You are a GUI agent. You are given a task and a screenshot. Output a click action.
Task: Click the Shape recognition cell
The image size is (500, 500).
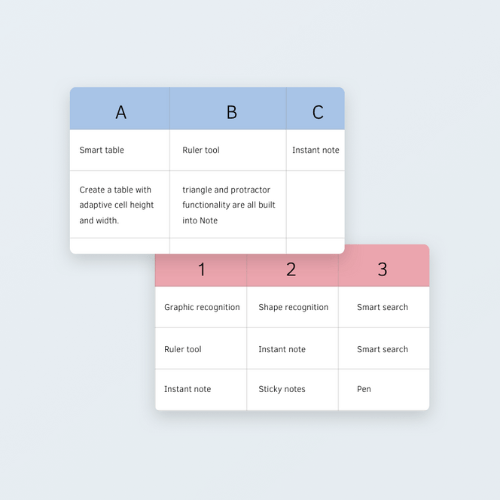pos(293,307)
